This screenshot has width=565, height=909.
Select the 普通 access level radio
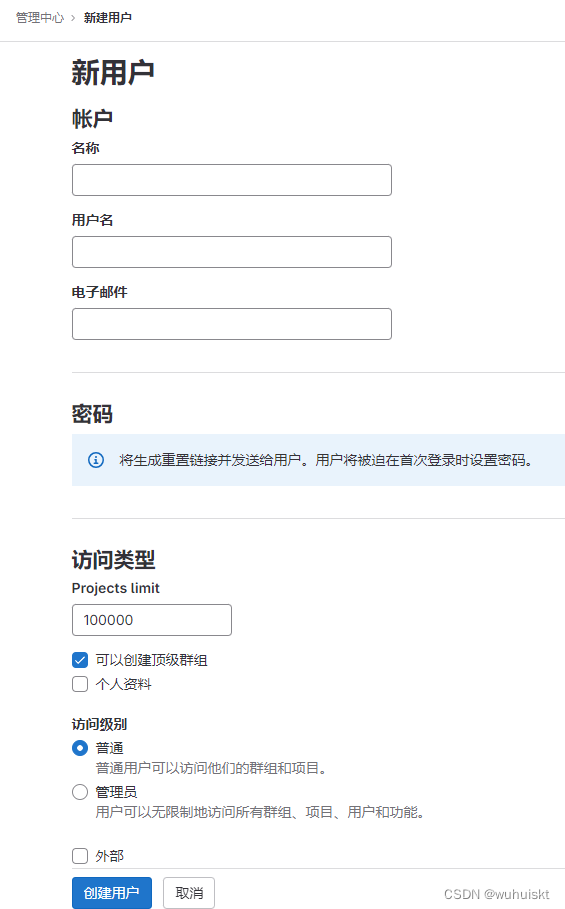coord(80,748)
